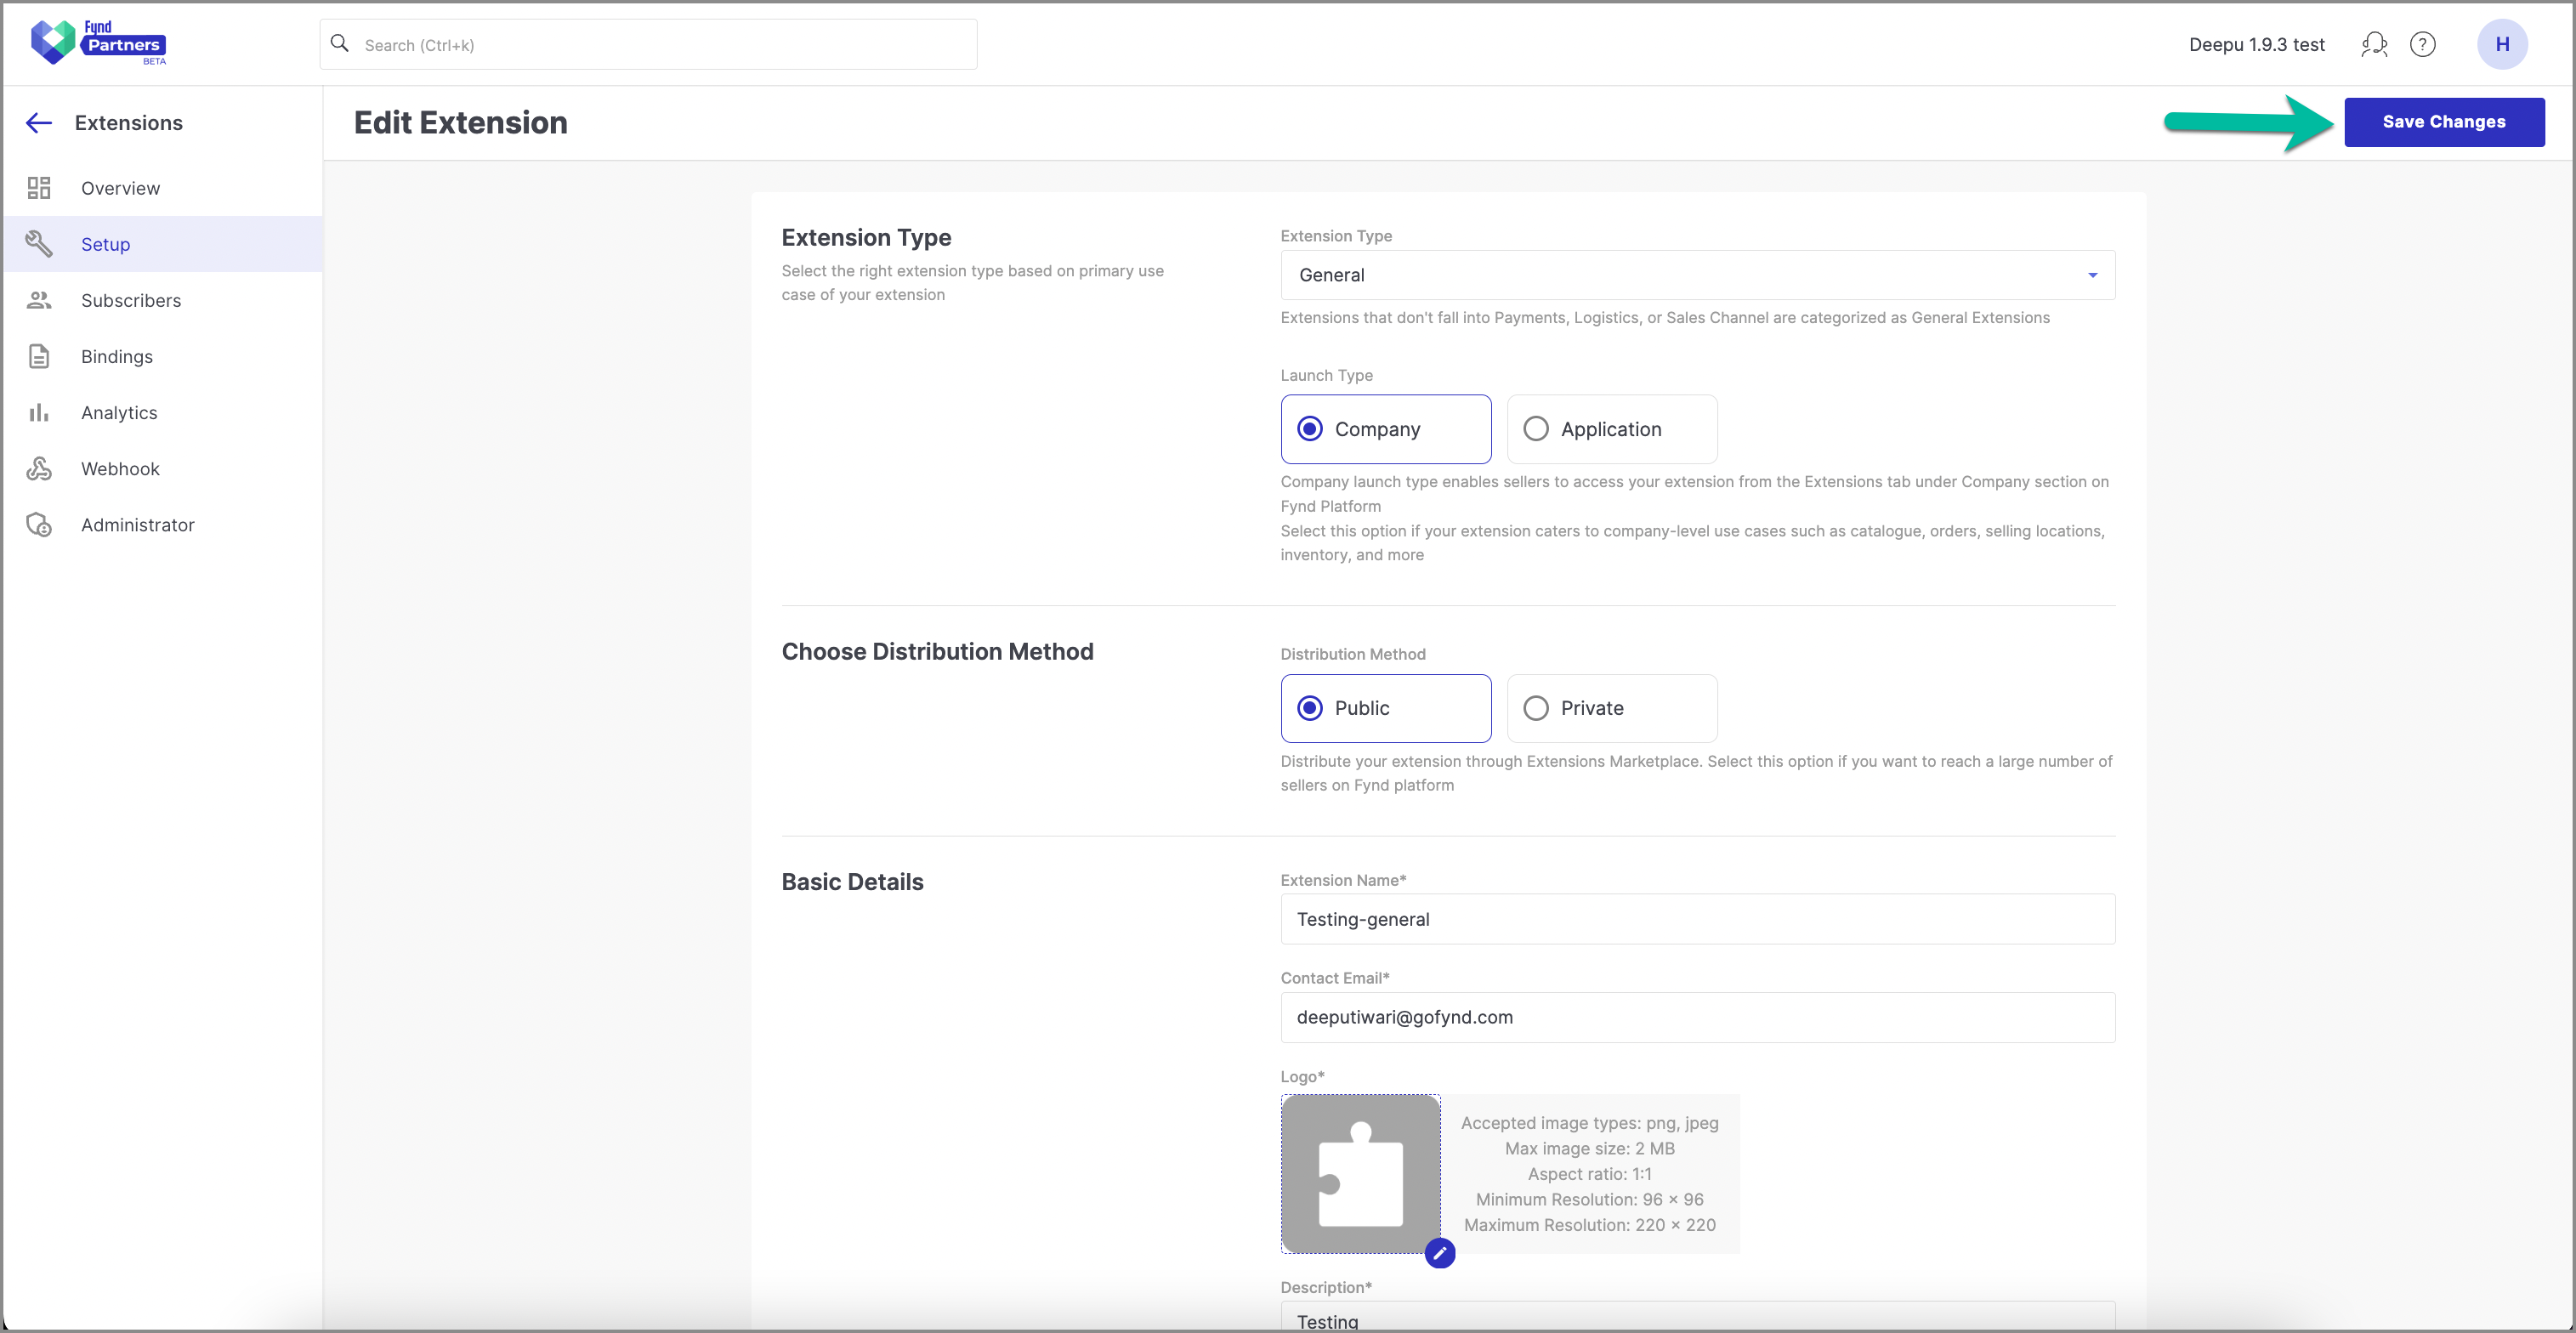The width and height of the screenshot is (2576, 1333).
Task: Click the Webhook icon
Action: click(x=39, y=468)
